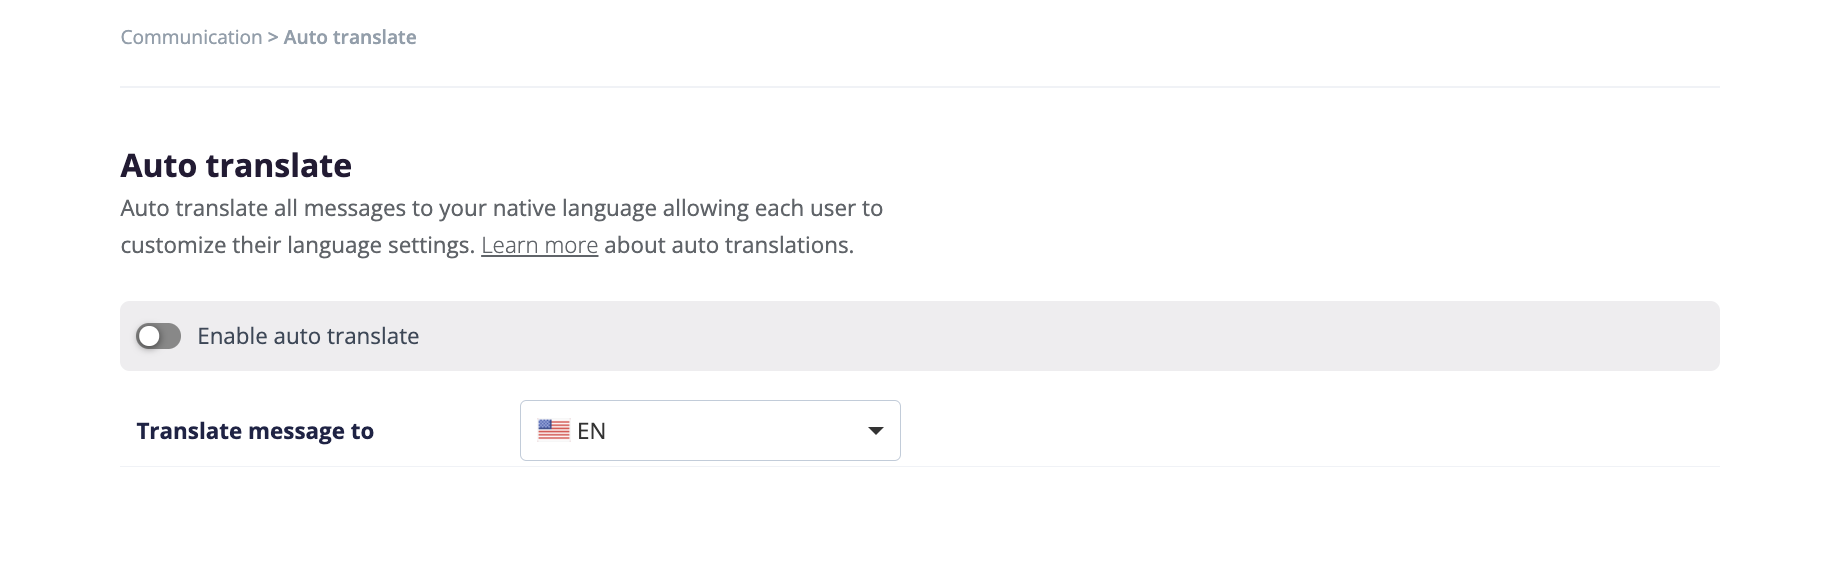Open the Learn more link
Image resolution: width=1824 pixels, height=570 pixels.
539,245
